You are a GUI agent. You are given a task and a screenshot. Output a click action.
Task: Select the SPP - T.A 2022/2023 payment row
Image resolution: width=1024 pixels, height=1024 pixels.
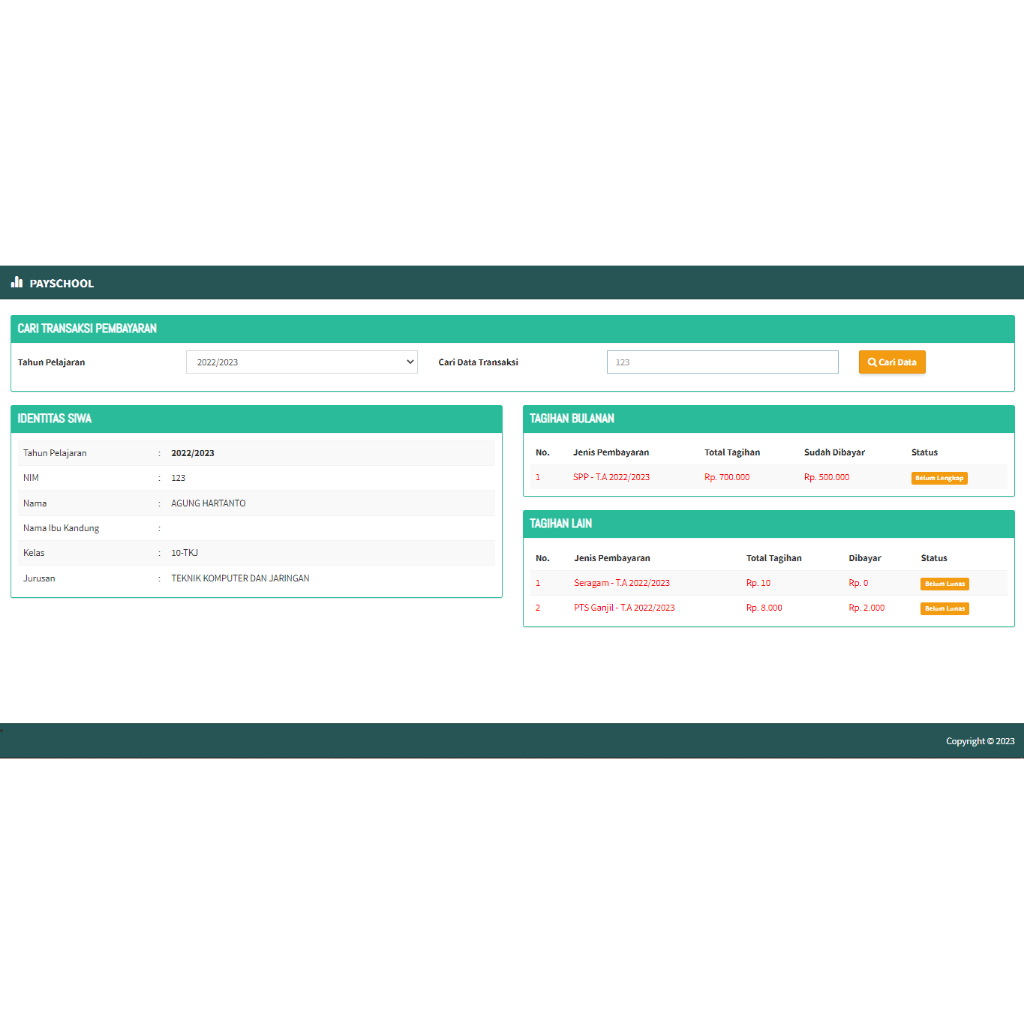point(769,477)
